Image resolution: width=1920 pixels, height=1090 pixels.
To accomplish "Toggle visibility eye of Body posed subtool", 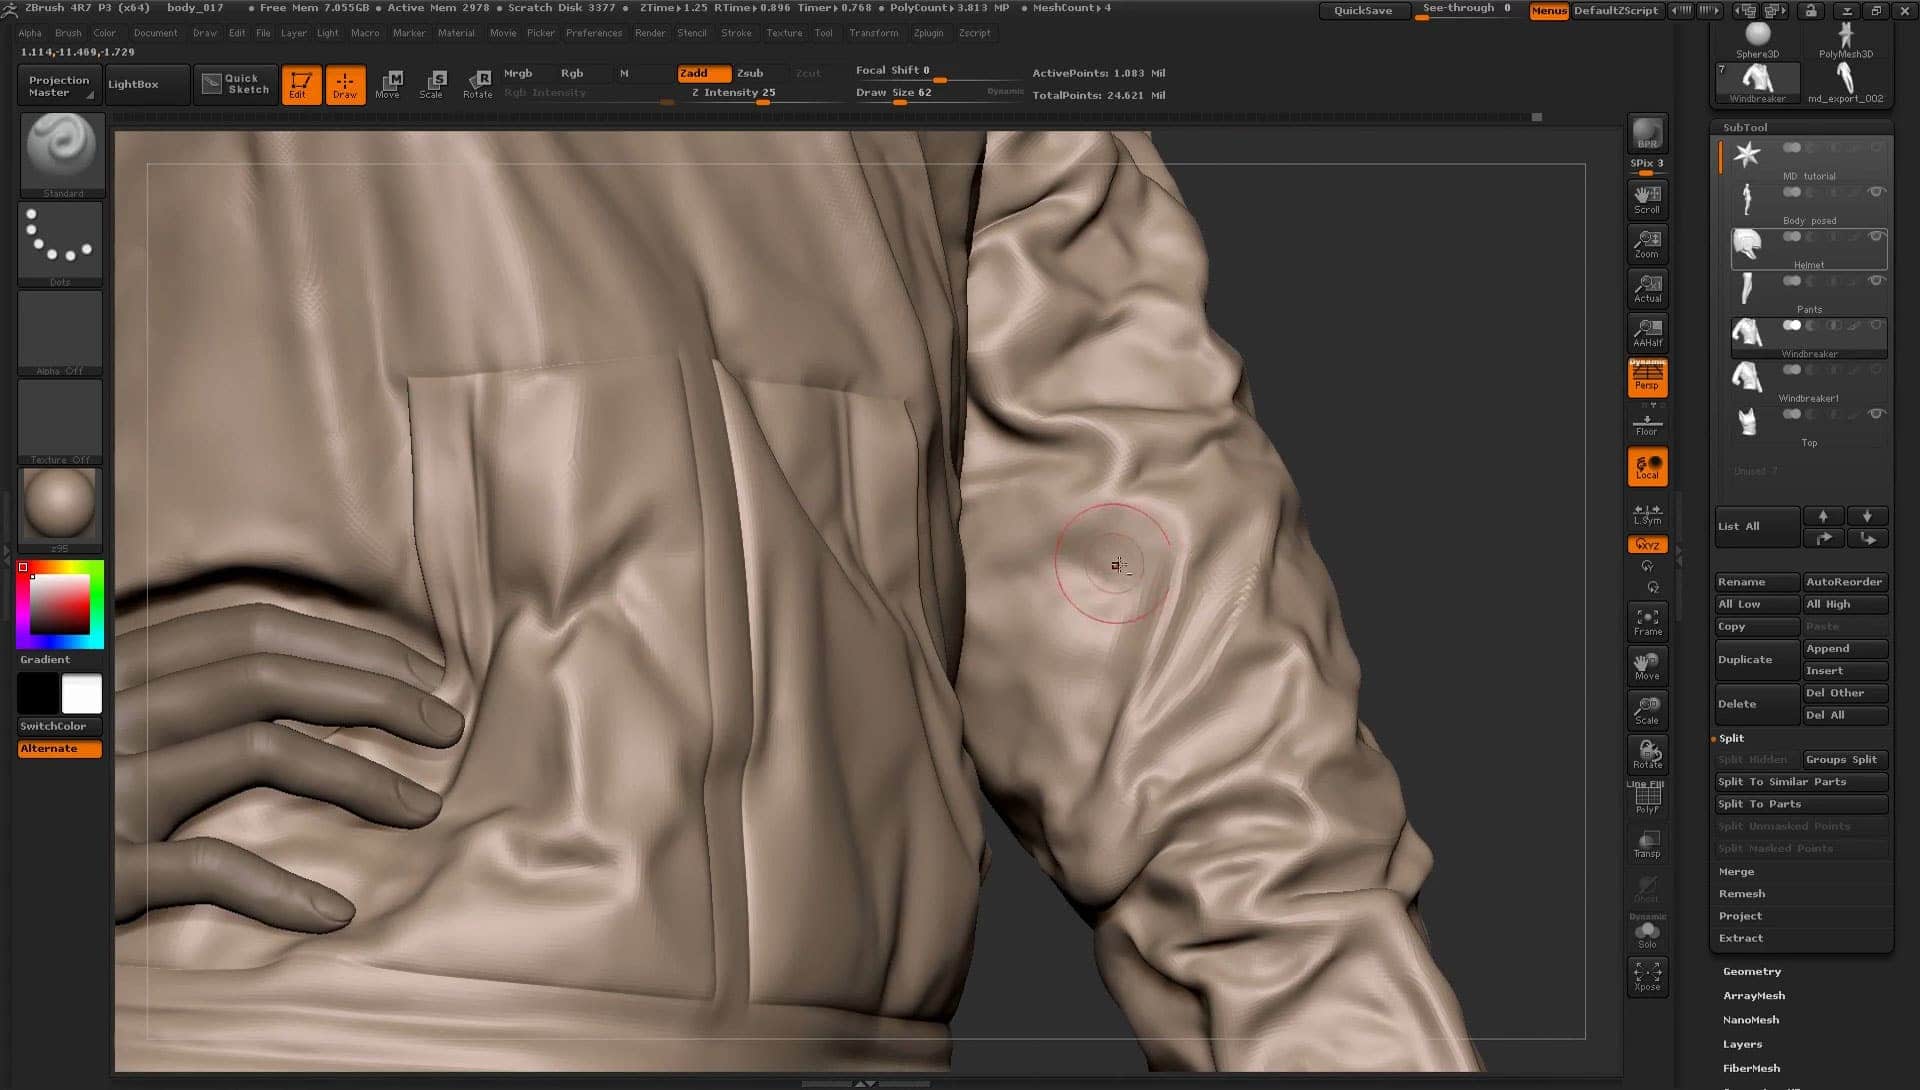I will click(1877, 192).
